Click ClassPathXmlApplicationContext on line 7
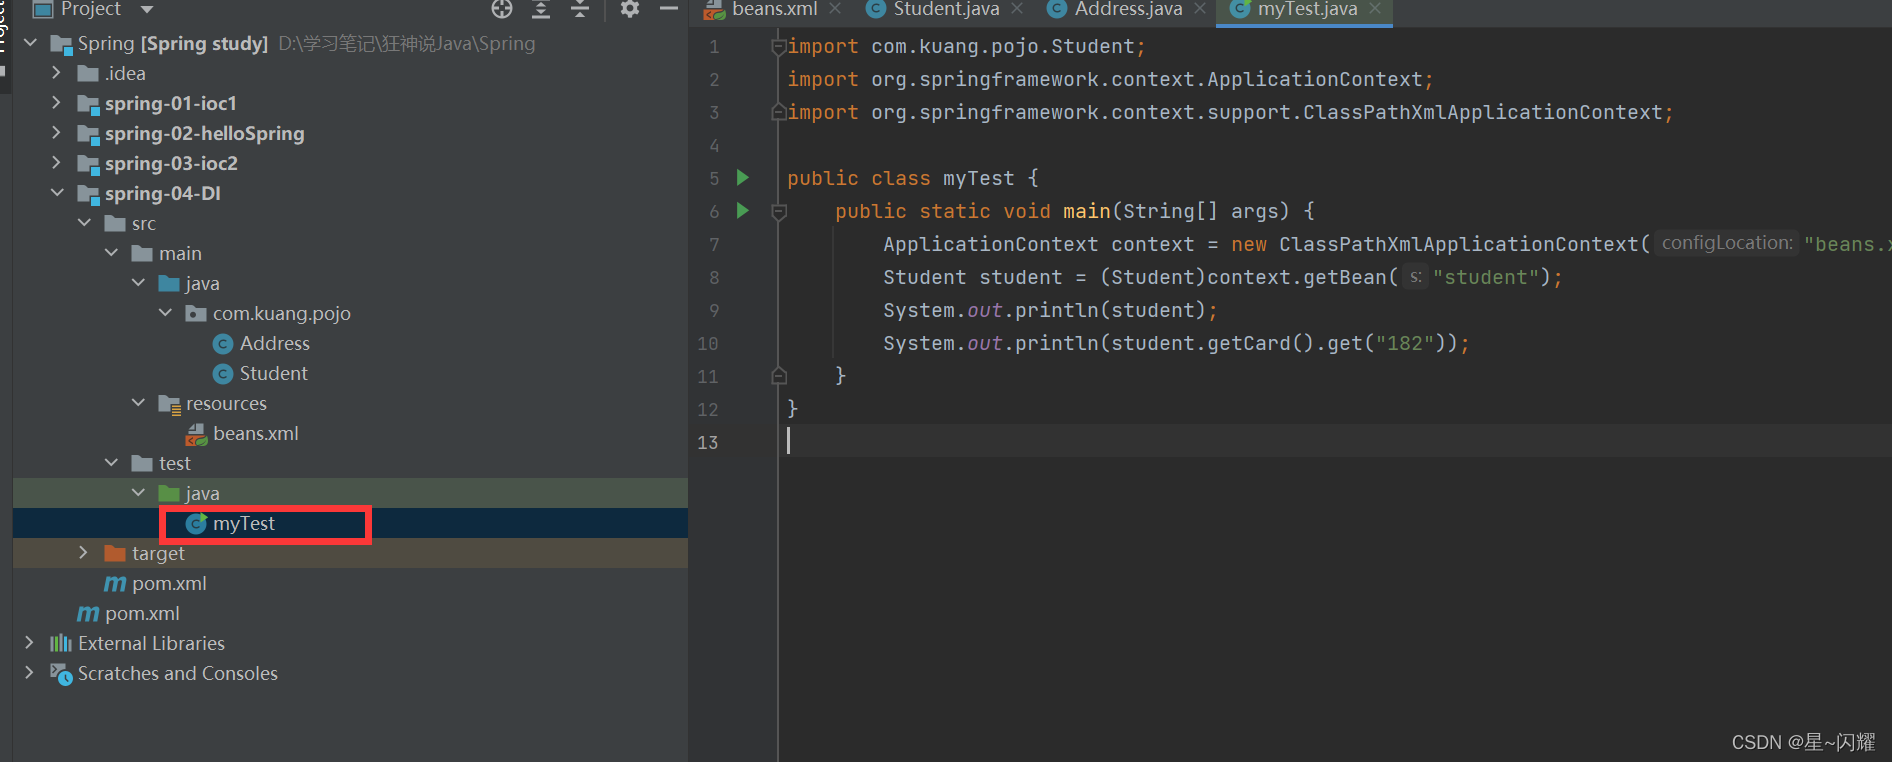 tap(1459, 244)
